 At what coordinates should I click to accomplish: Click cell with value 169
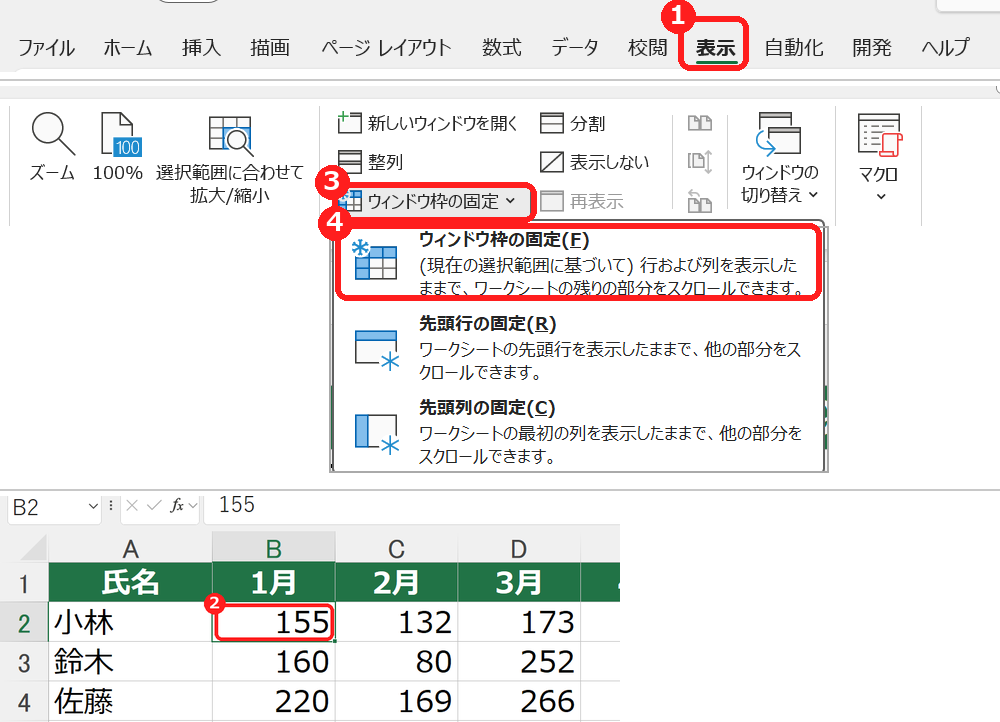pos(396,701)
